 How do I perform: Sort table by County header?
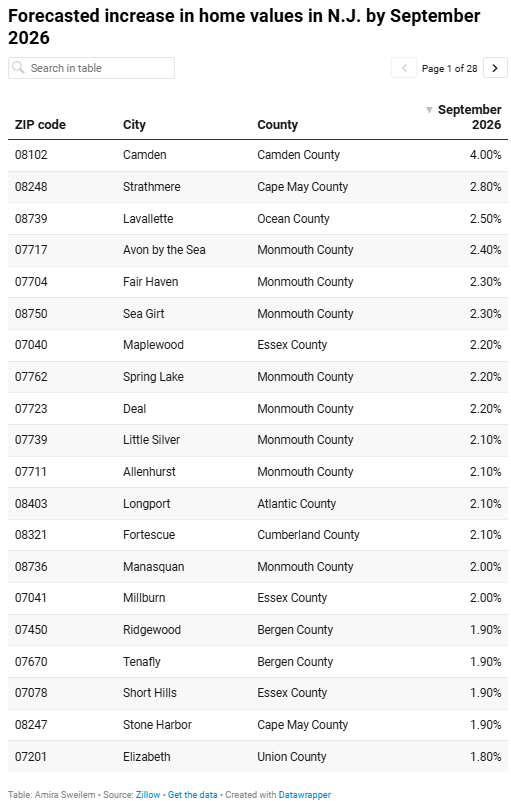[x=277, y=125]
